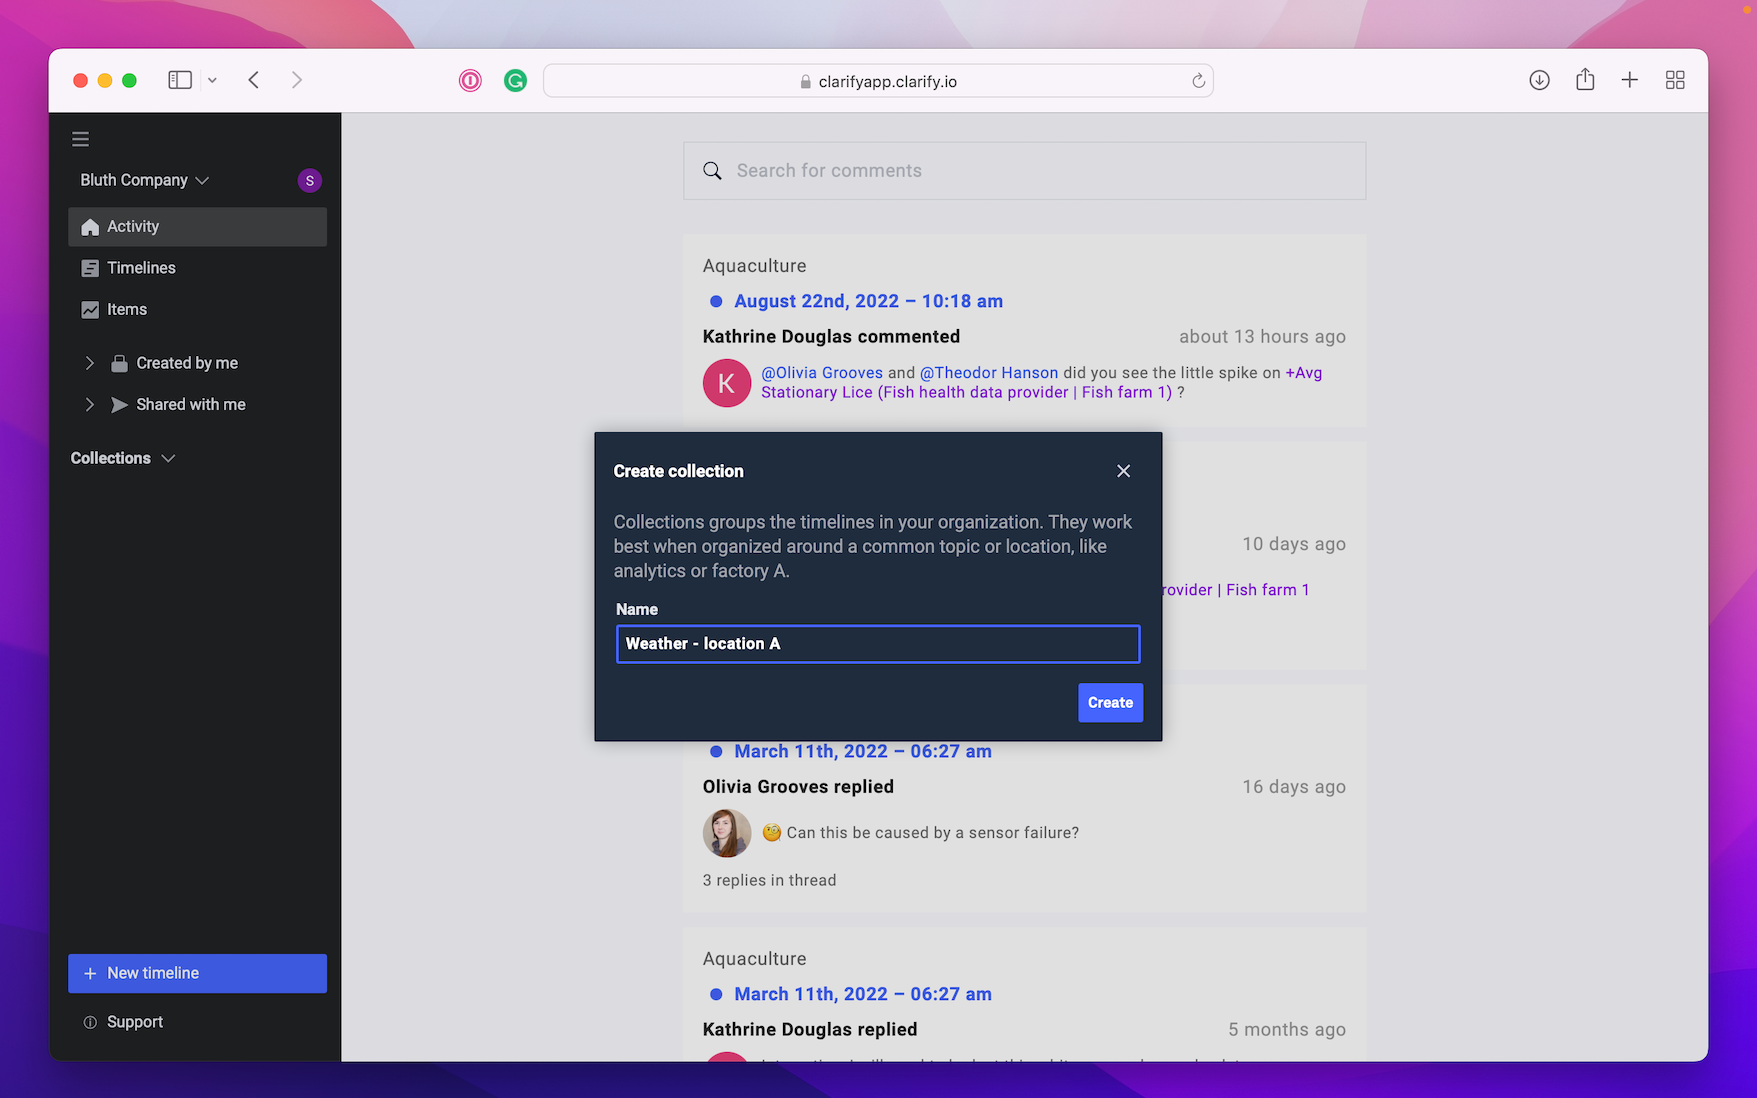
Task: Open Safari downloads icon
Action: click(x=1539, y=80)
